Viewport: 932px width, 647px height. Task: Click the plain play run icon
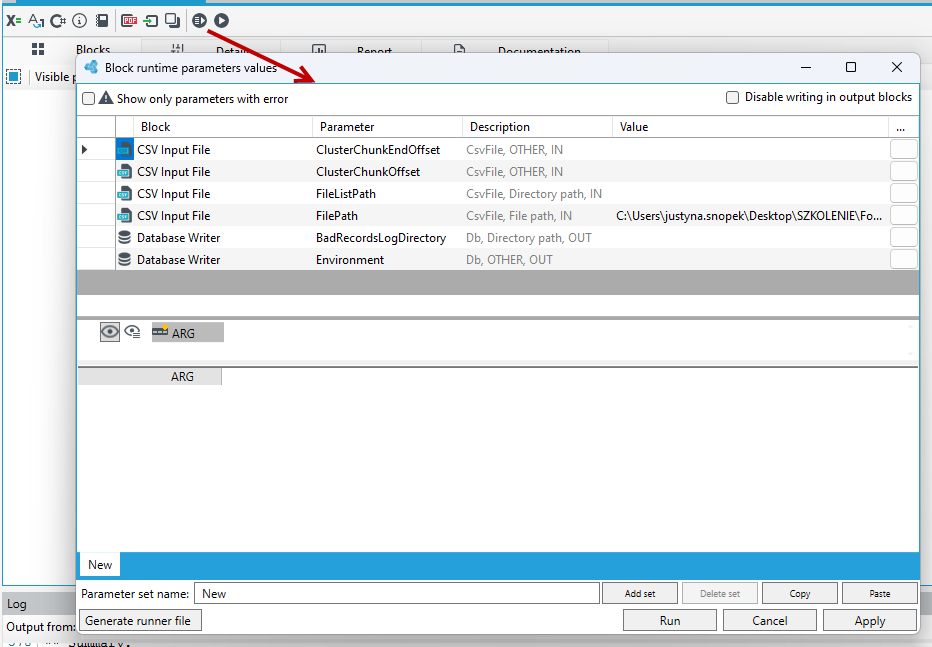[x=222, y=21]
